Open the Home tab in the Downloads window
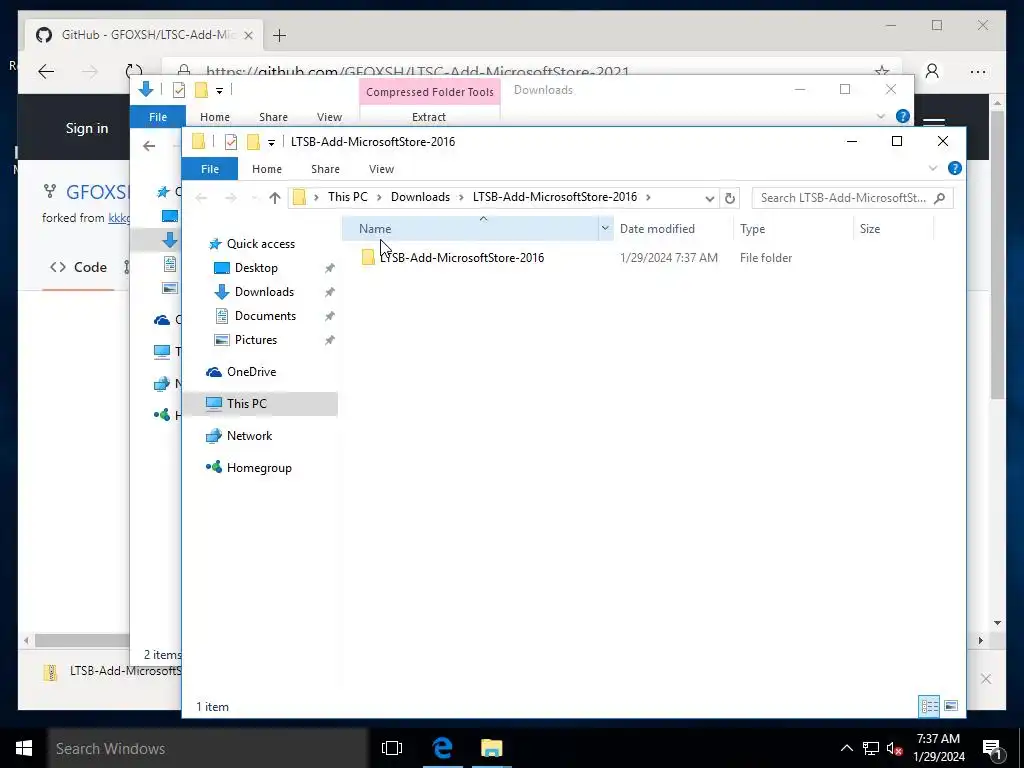 pos(215,117)
